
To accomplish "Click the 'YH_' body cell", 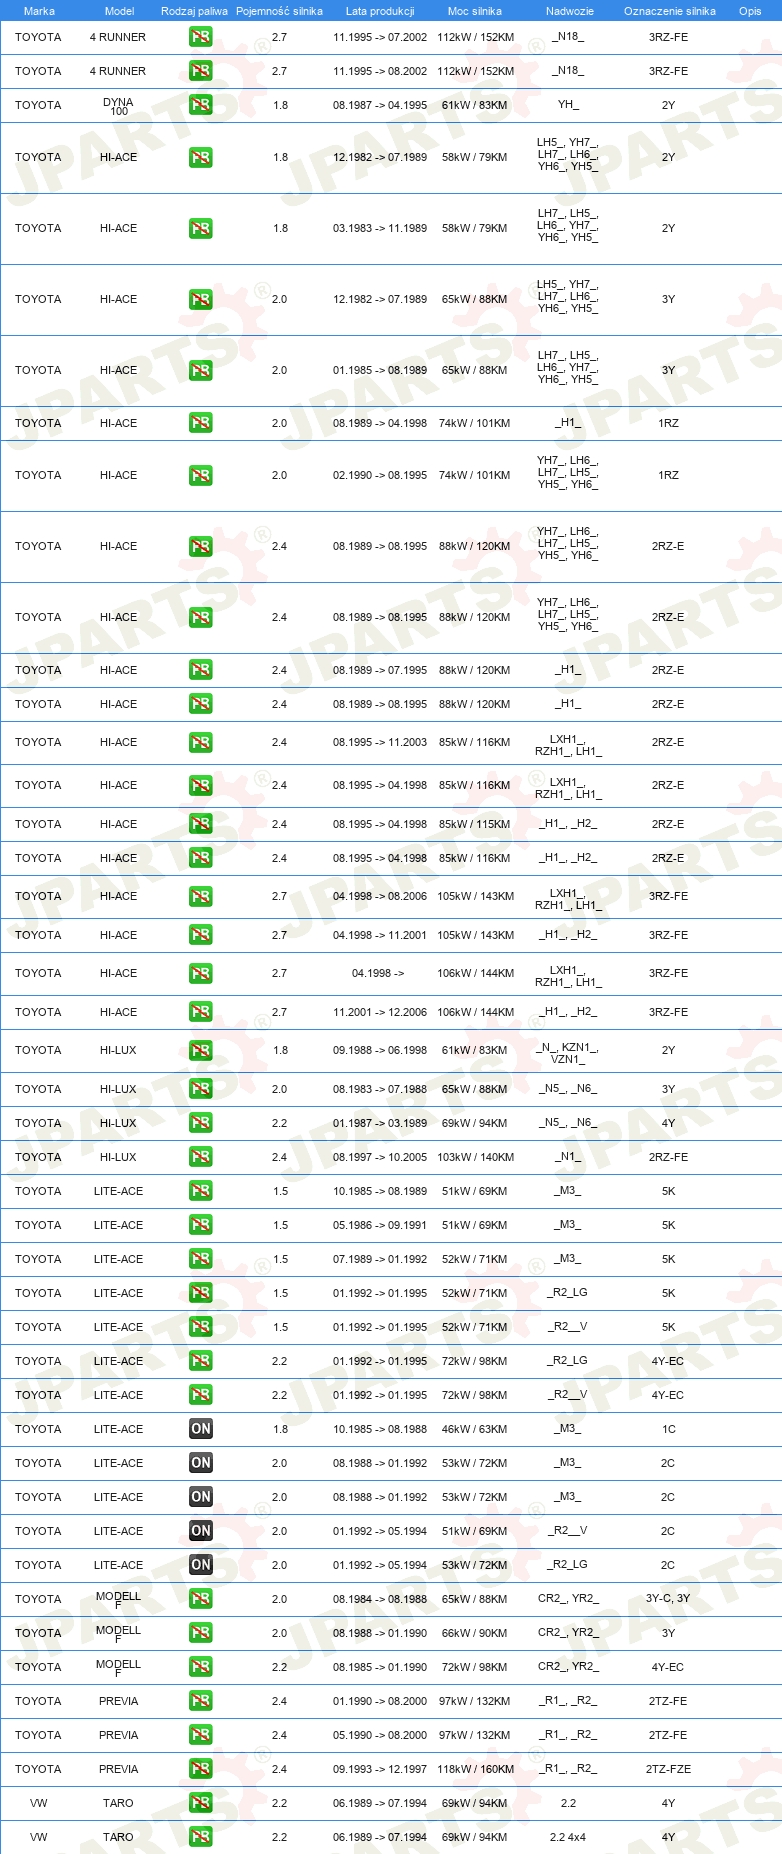I will [568, 105].
